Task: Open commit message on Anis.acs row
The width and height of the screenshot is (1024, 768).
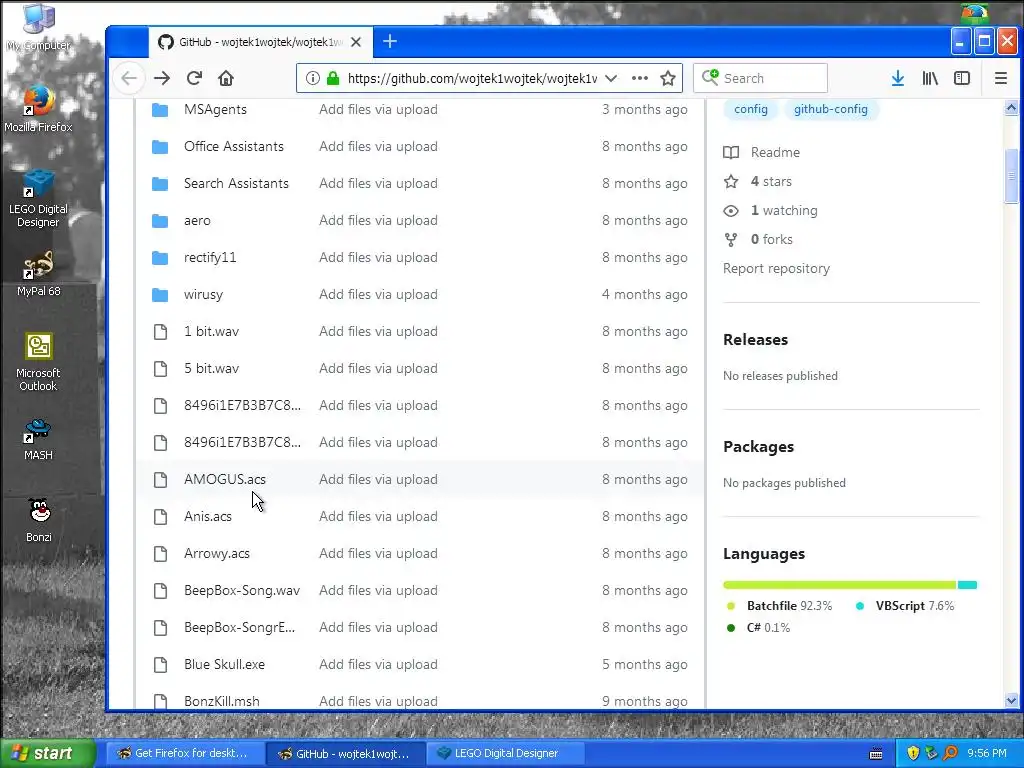Action: [x=379, y=517]
